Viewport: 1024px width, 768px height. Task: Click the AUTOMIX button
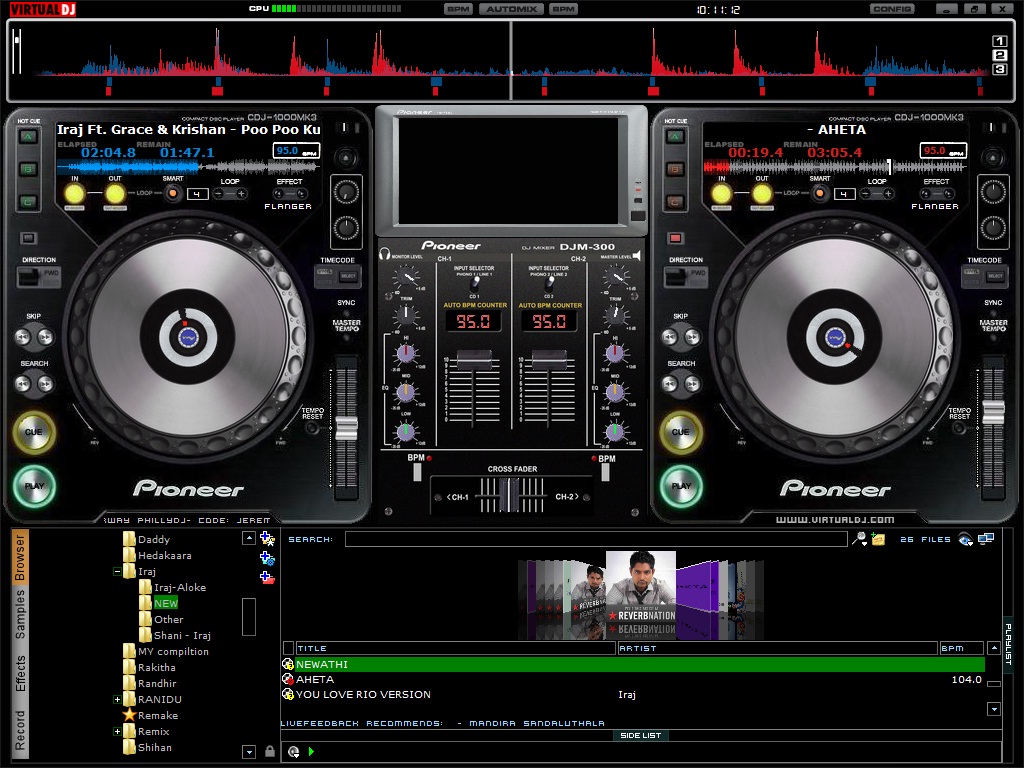pyautogui.click(x=511, y=9)
